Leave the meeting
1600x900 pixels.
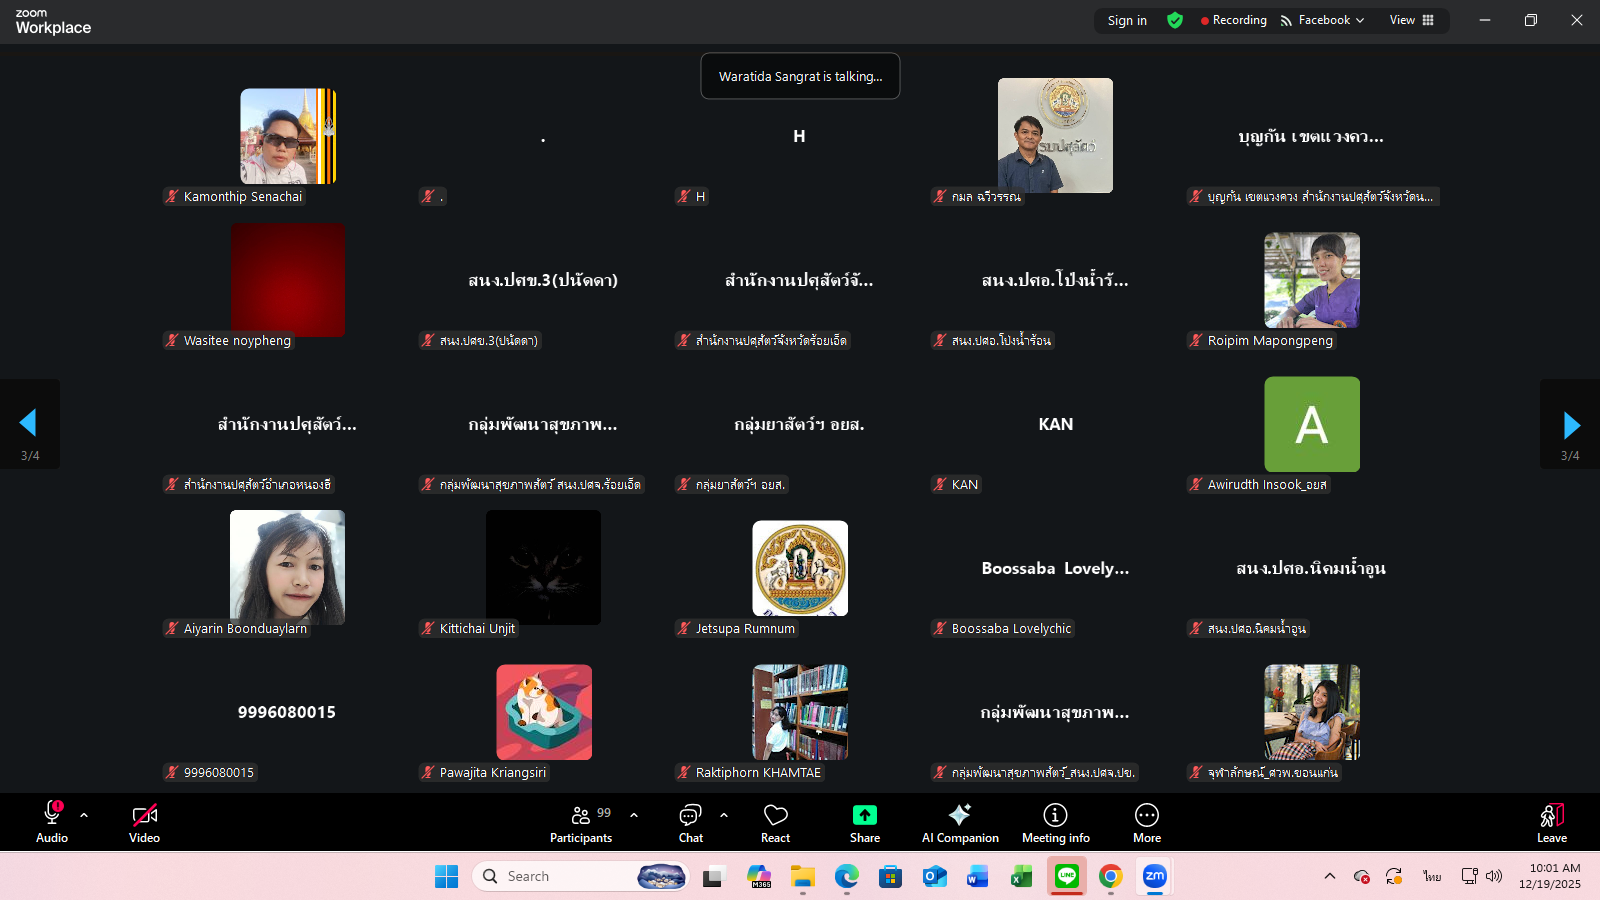pyautogui.click(x=1551, y=822)
